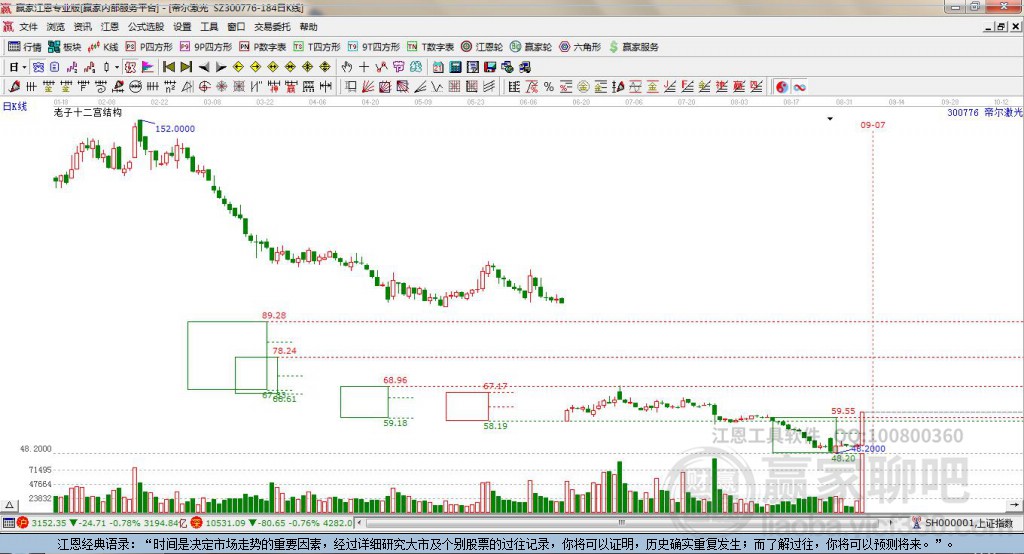Open the 文件 menu
This screenshot has height=554, width=1024.
(x=28, y=27)
